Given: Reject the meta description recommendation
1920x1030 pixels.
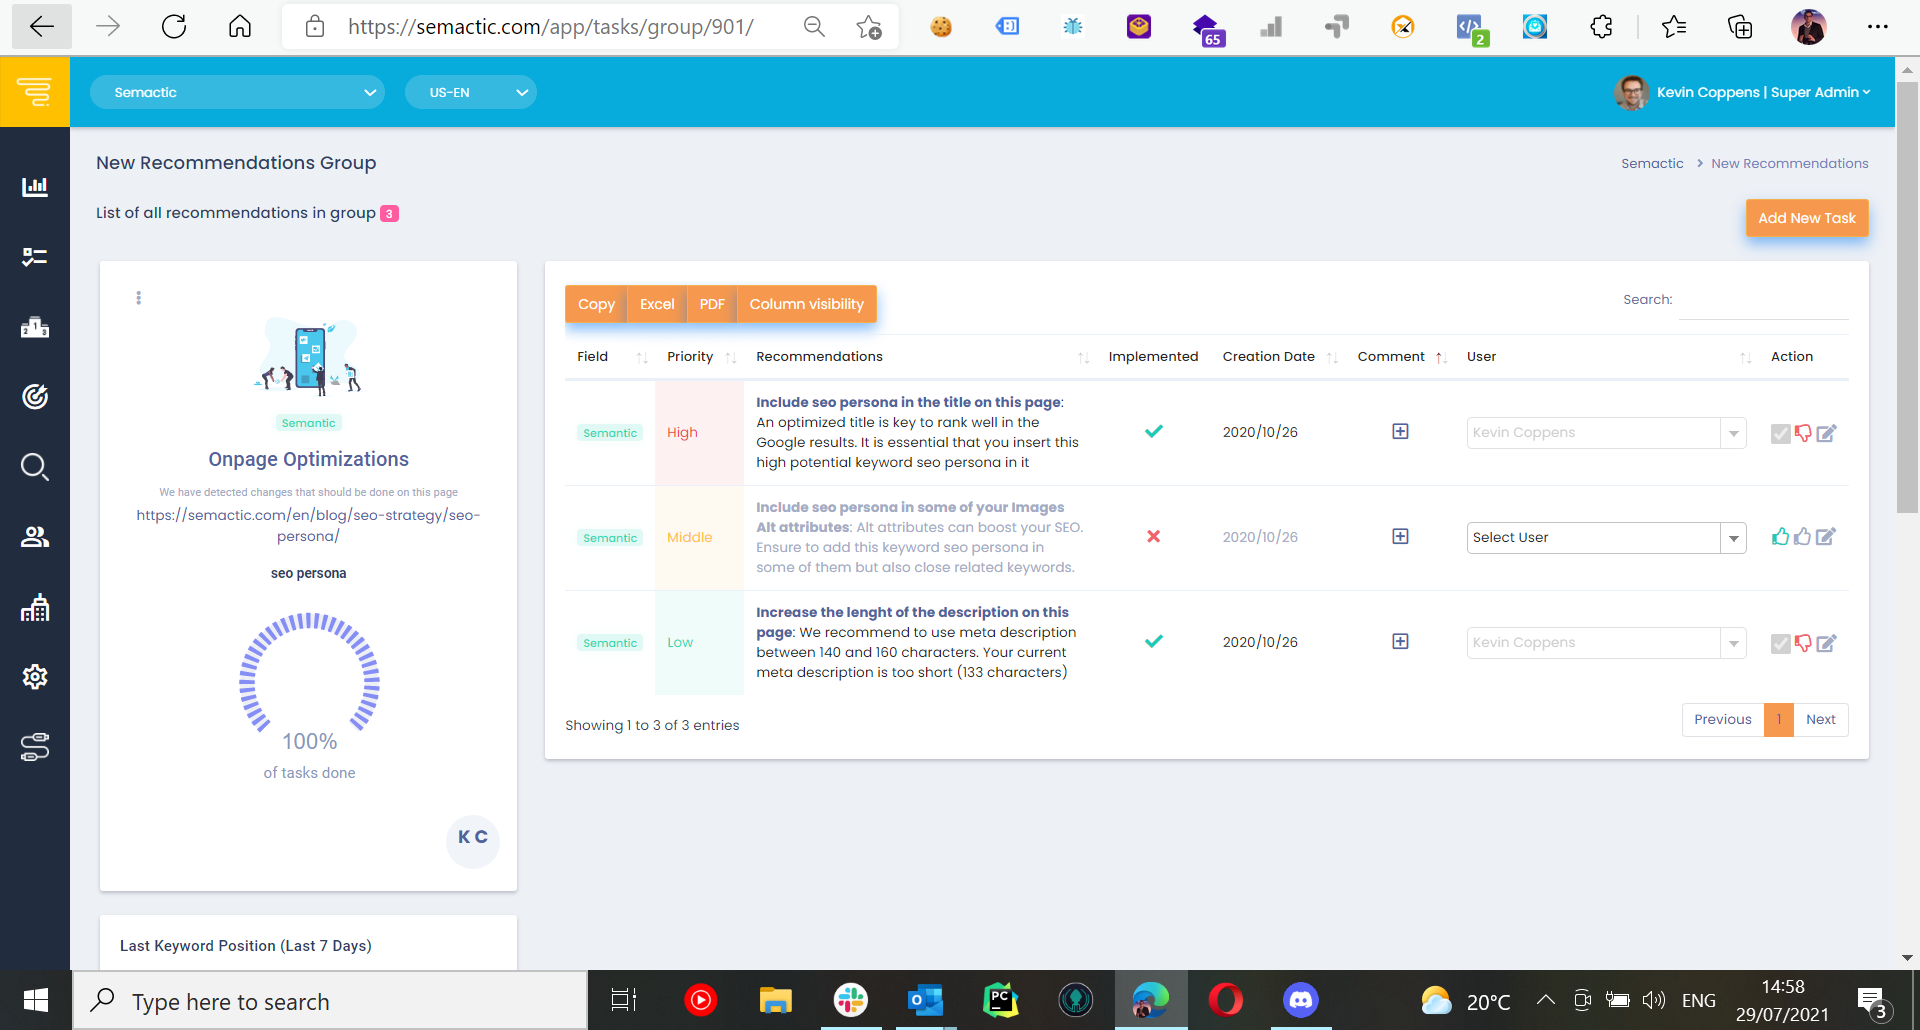Looking at the screenshot, I should pyautogui.click(x=1803, y=643).
